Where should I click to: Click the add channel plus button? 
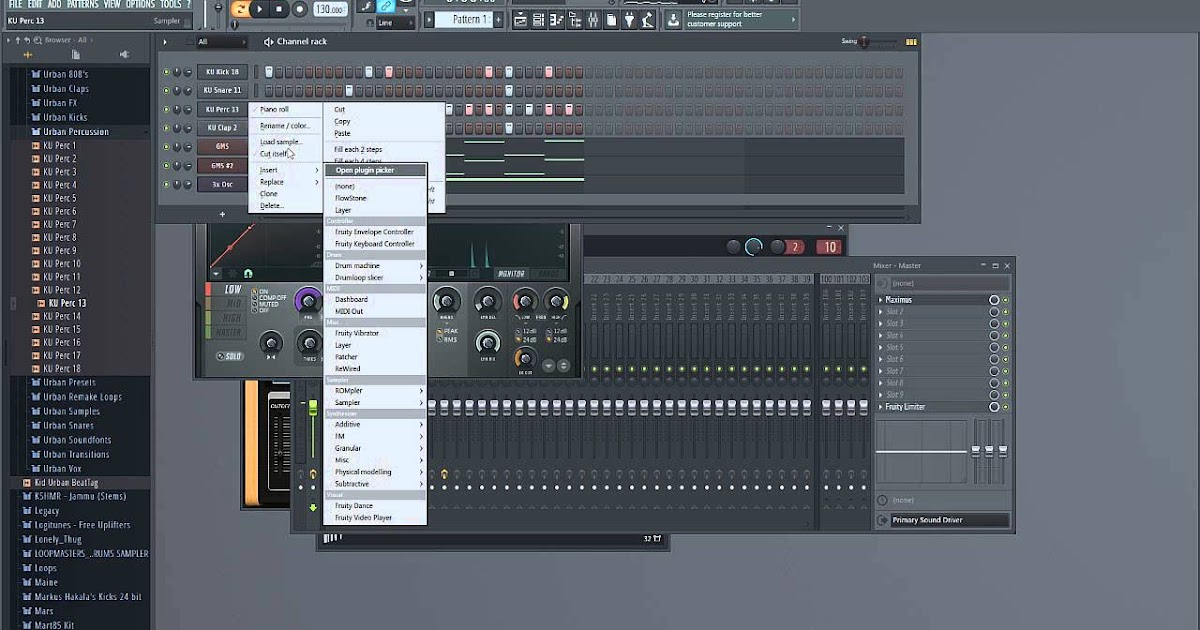coord(223,214)
